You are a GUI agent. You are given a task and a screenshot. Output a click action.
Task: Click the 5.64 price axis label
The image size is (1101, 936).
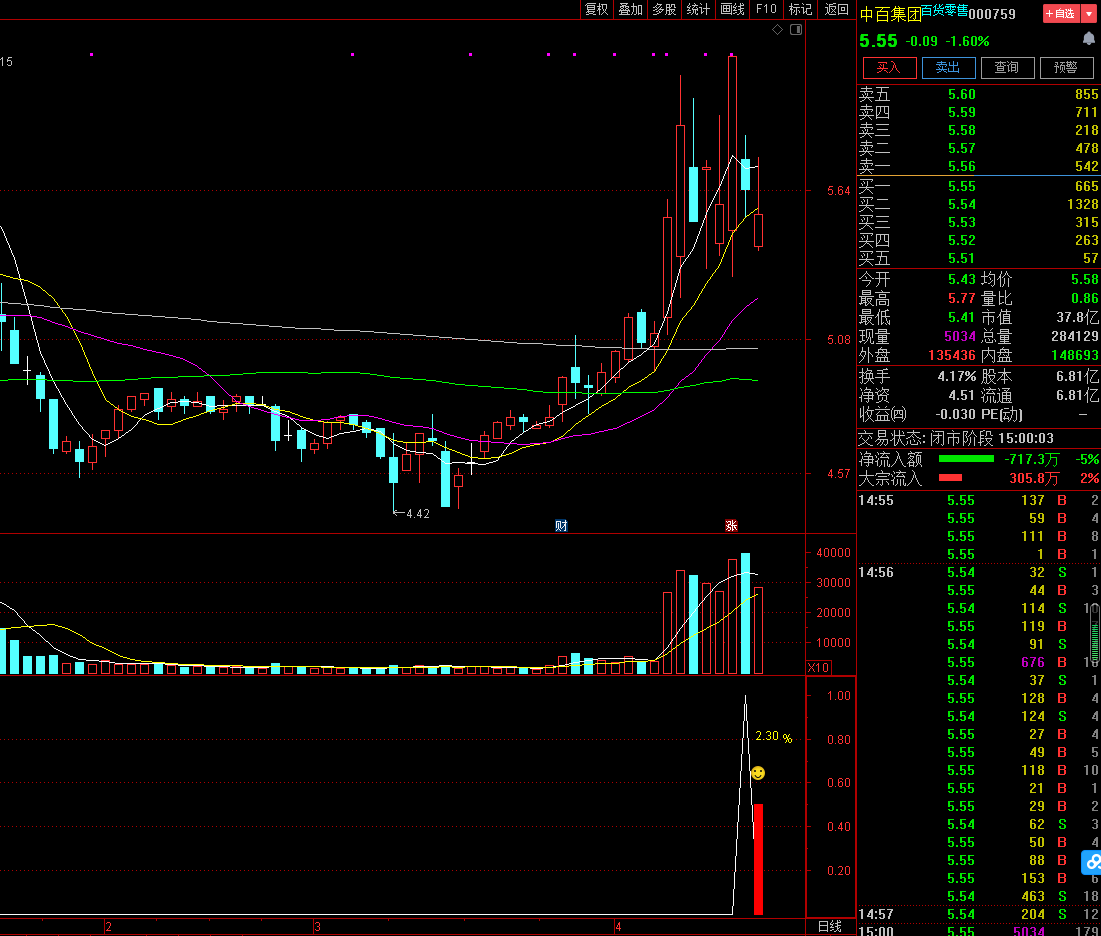838,191
